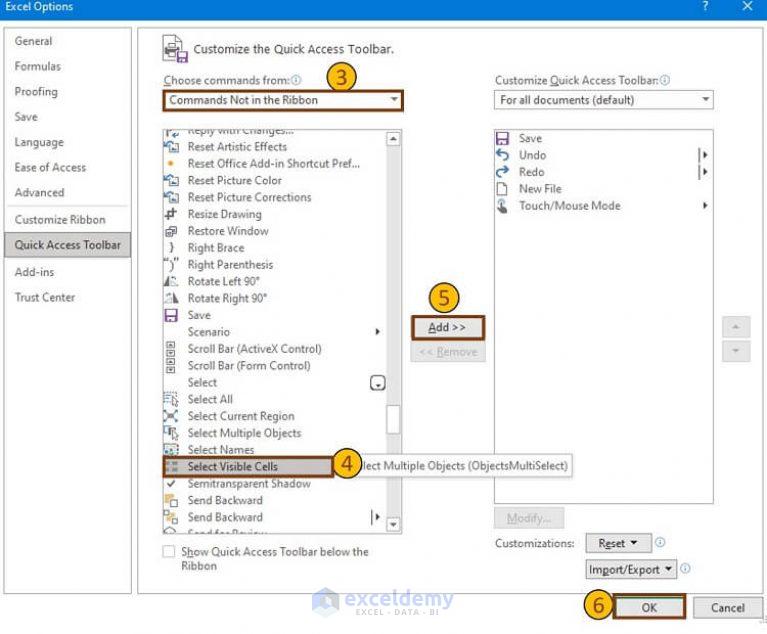Open the Ease of Access category
Image resolution: width=767 pixels, height=634 pixels.
[x=50, y=167]
